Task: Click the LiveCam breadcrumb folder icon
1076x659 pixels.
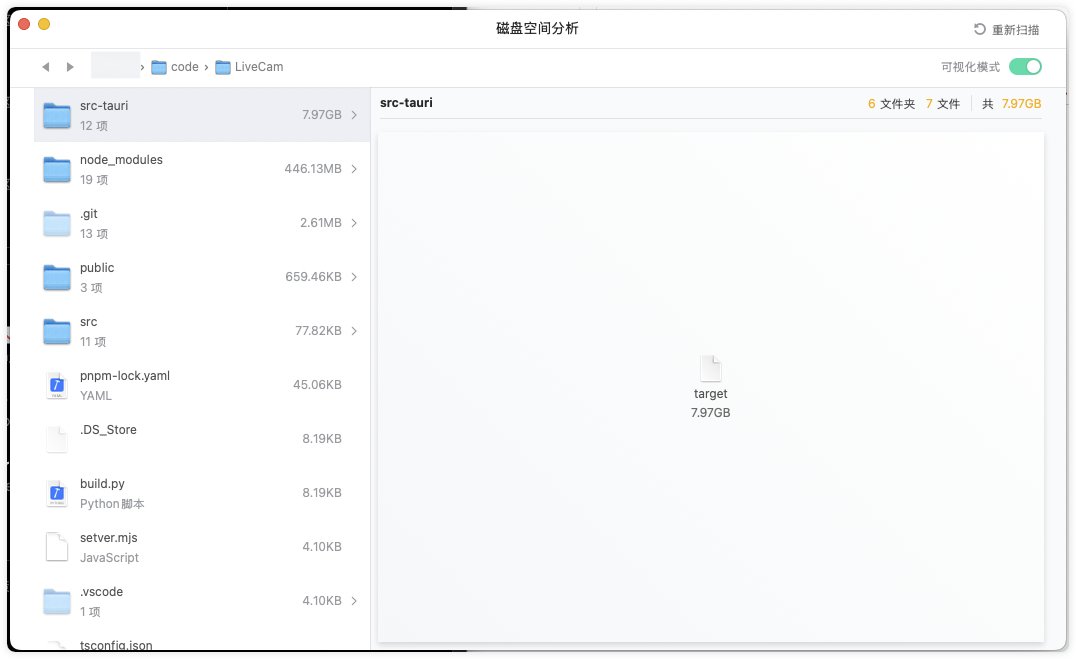Action: click(222, 67)
